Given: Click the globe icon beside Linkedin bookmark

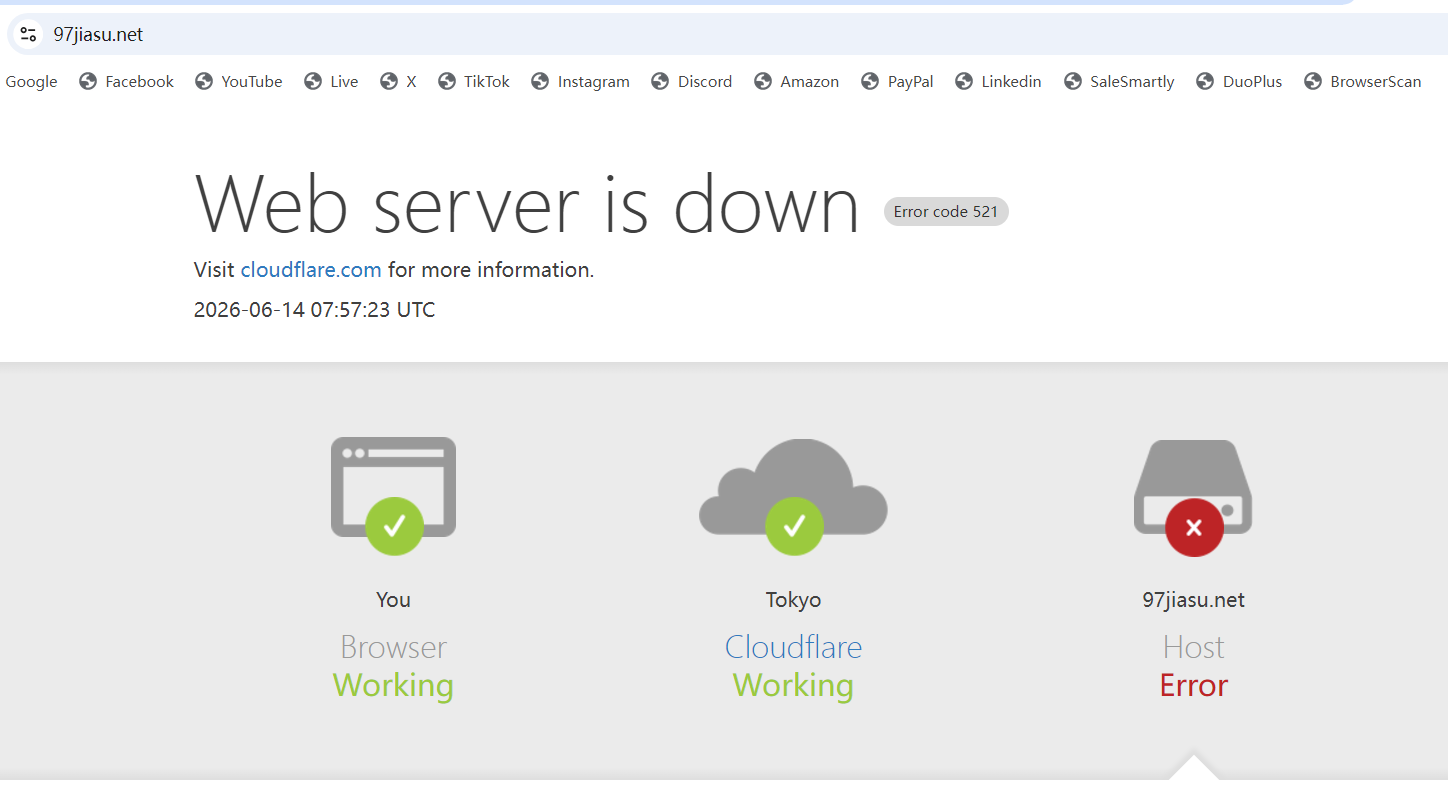Looking at the screenshot, I should [x=964, y=82].
